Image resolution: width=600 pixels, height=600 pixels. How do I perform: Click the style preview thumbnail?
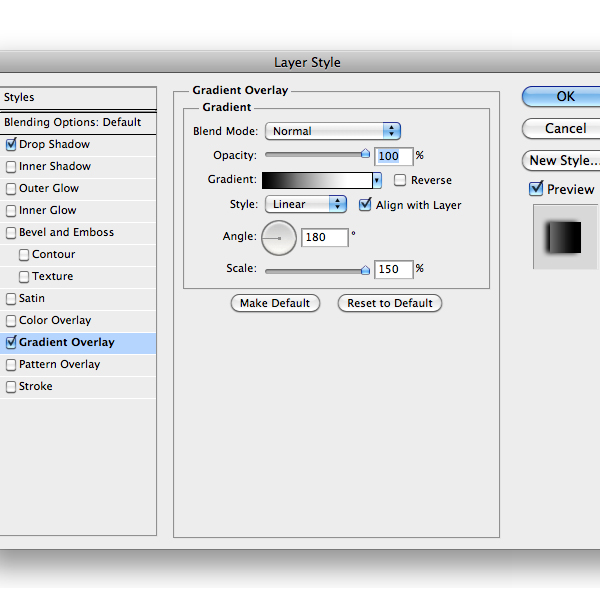(565, 237)
